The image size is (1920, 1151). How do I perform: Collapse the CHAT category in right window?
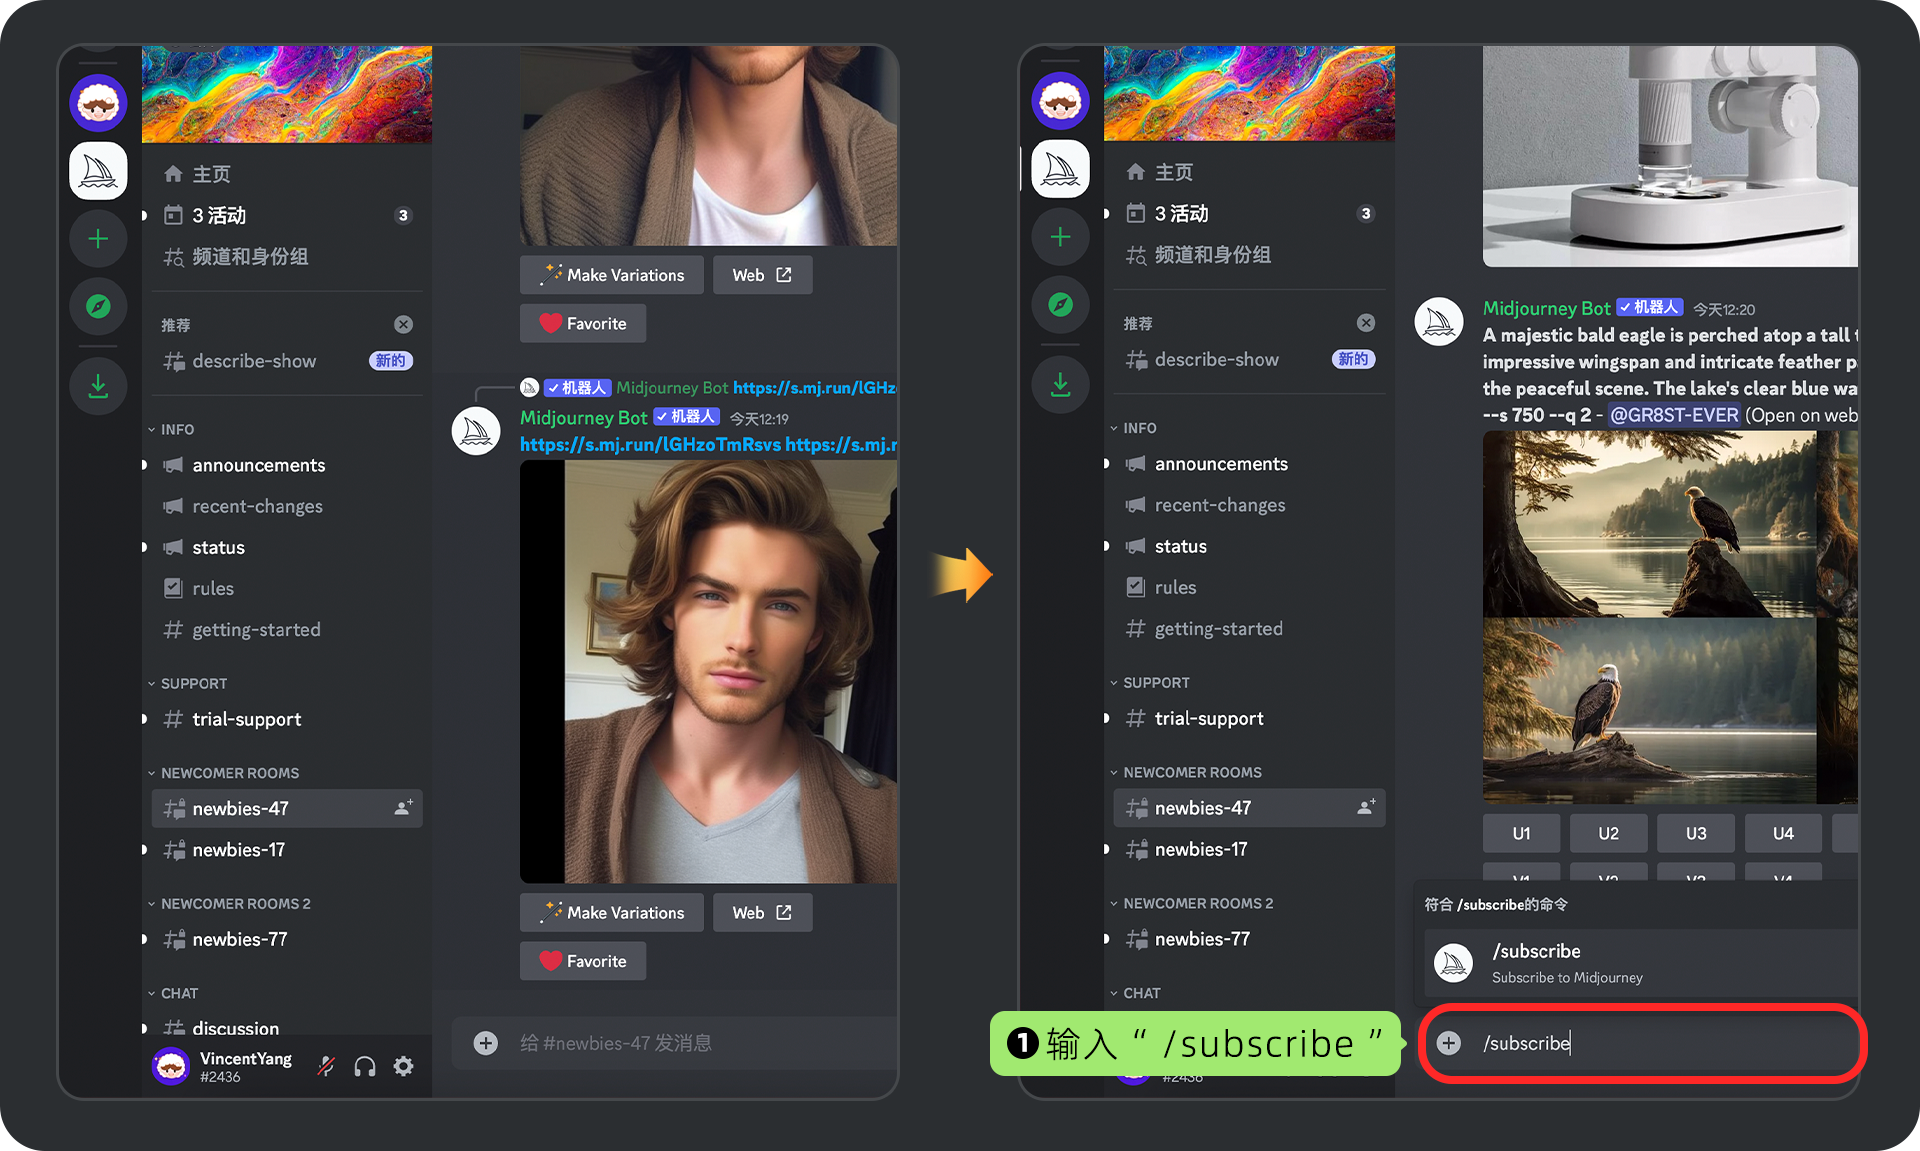tap(1135, 993)
